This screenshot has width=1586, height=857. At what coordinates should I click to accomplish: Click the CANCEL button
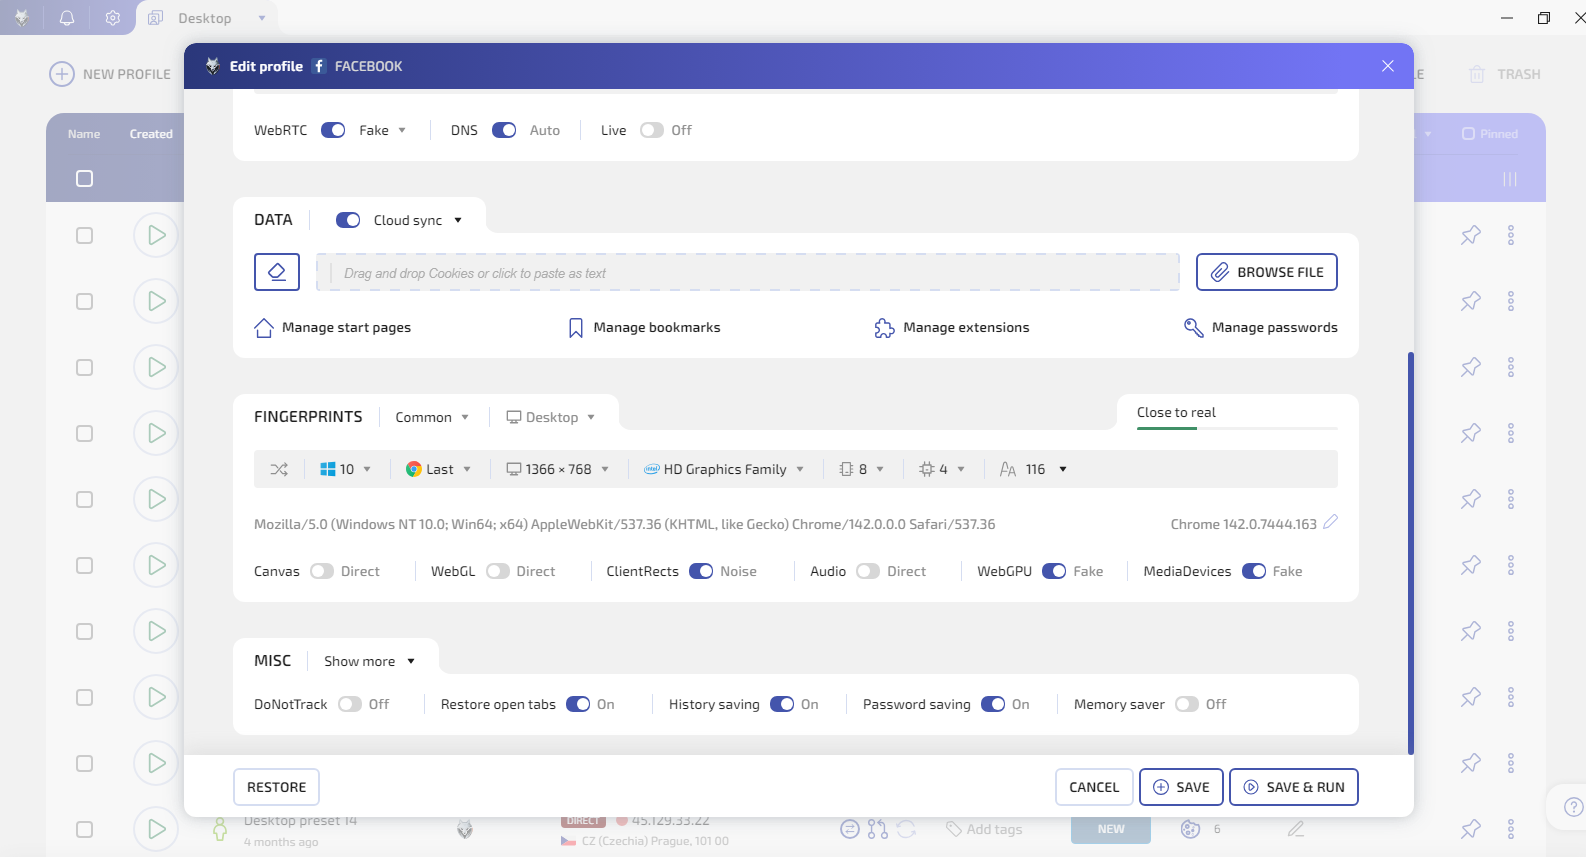(x=1094, y=787)
